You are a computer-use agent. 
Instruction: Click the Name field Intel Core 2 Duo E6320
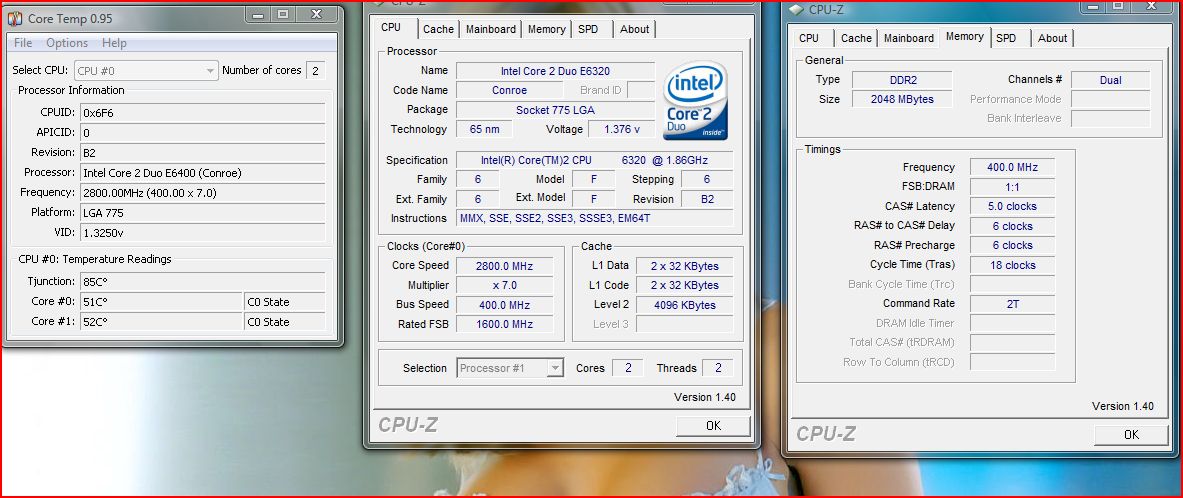(556, 71)
